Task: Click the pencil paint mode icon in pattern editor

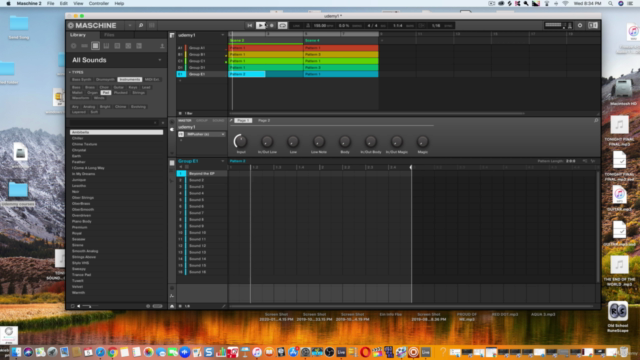Action: 224,306
